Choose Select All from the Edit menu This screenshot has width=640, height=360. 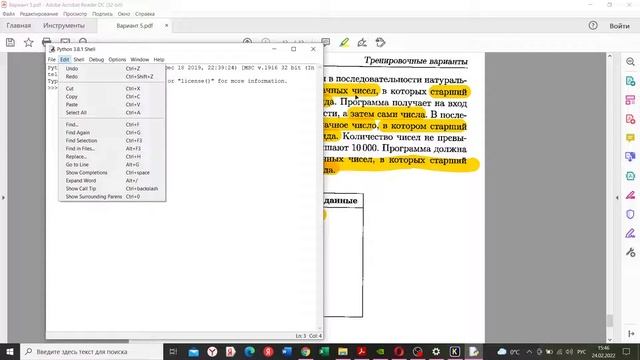pos(112,113)
